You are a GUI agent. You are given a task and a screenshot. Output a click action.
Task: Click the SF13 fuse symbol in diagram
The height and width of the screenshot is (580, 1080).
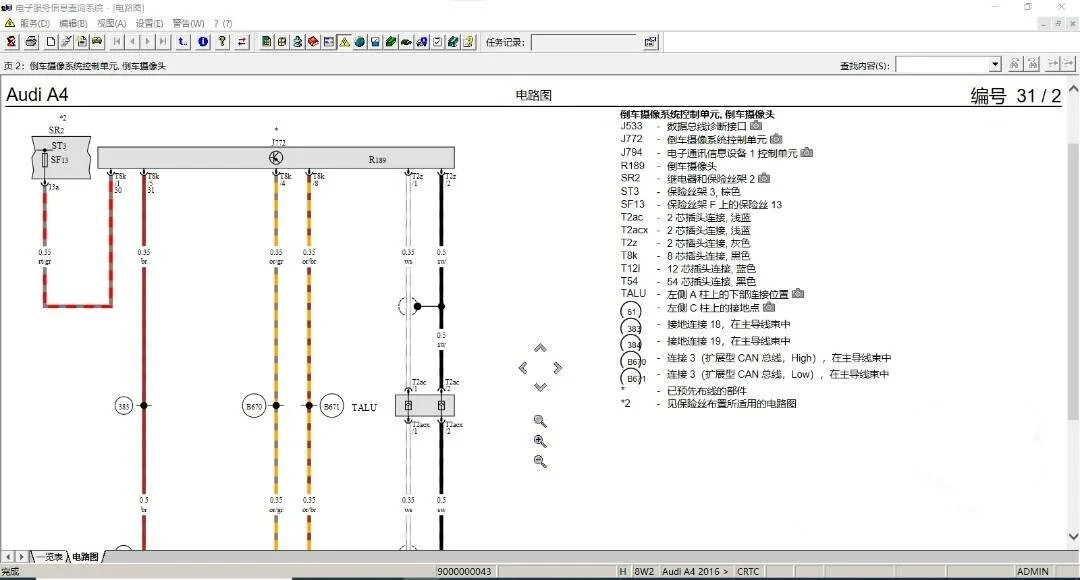45,160
